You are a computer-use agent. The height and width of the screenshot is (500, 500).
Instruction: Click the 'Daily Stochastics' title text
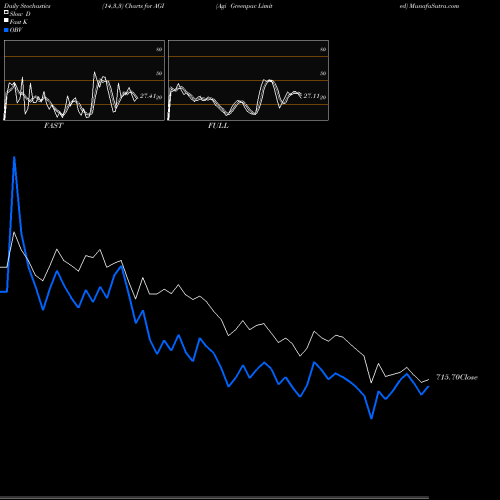click(27, 6)
